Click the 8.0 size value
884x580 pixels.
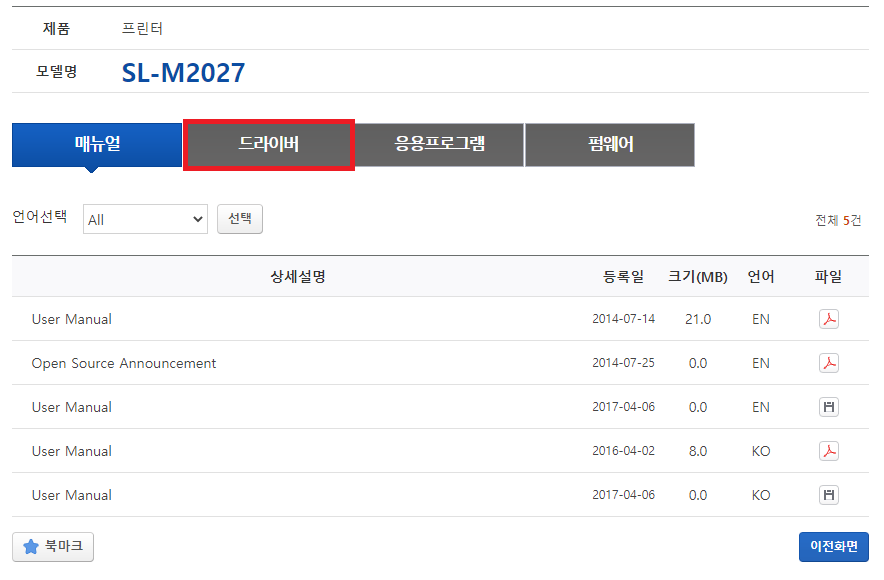698,451
